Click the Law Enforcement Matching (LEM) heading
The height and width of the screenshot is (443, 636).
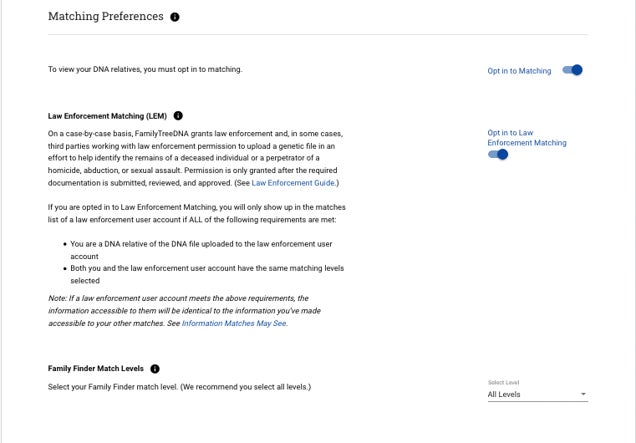point(107,116)
